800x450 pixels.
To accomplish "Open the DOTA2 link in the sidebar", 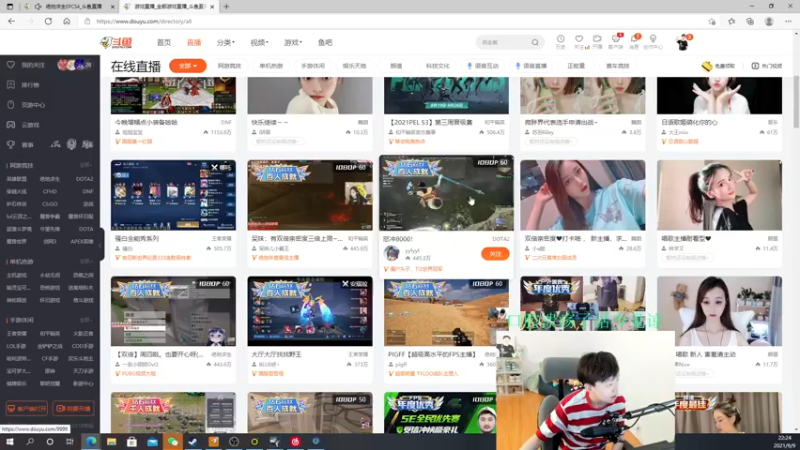I will click(84, 179).
